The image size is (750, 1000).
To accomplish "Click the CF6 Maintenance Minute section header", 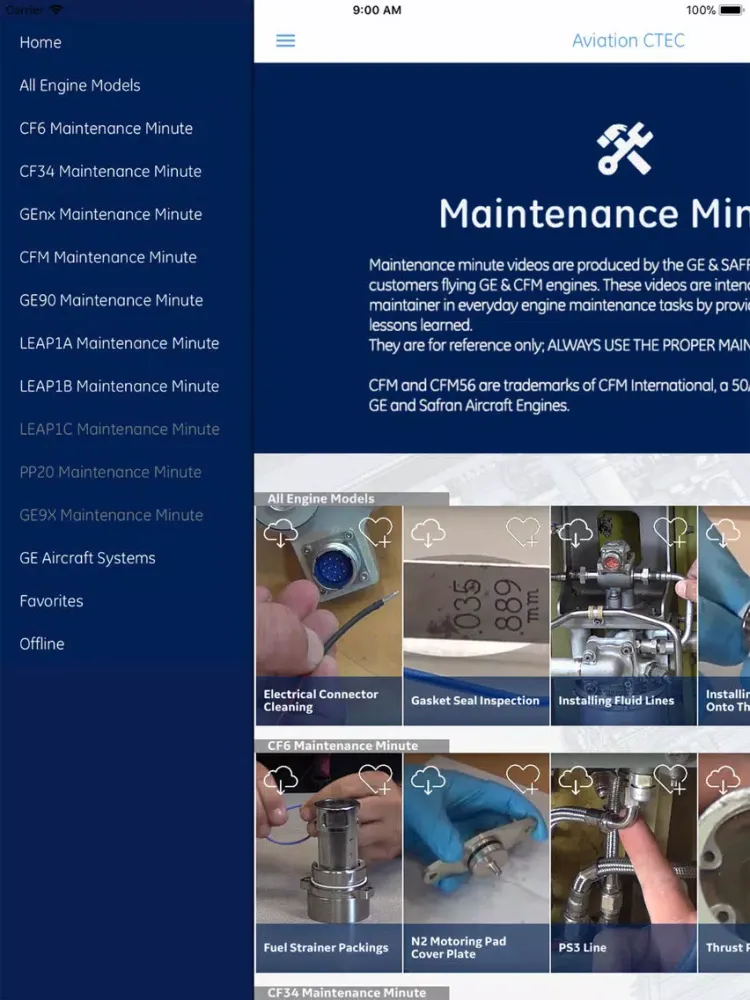I will coord(351,746).
